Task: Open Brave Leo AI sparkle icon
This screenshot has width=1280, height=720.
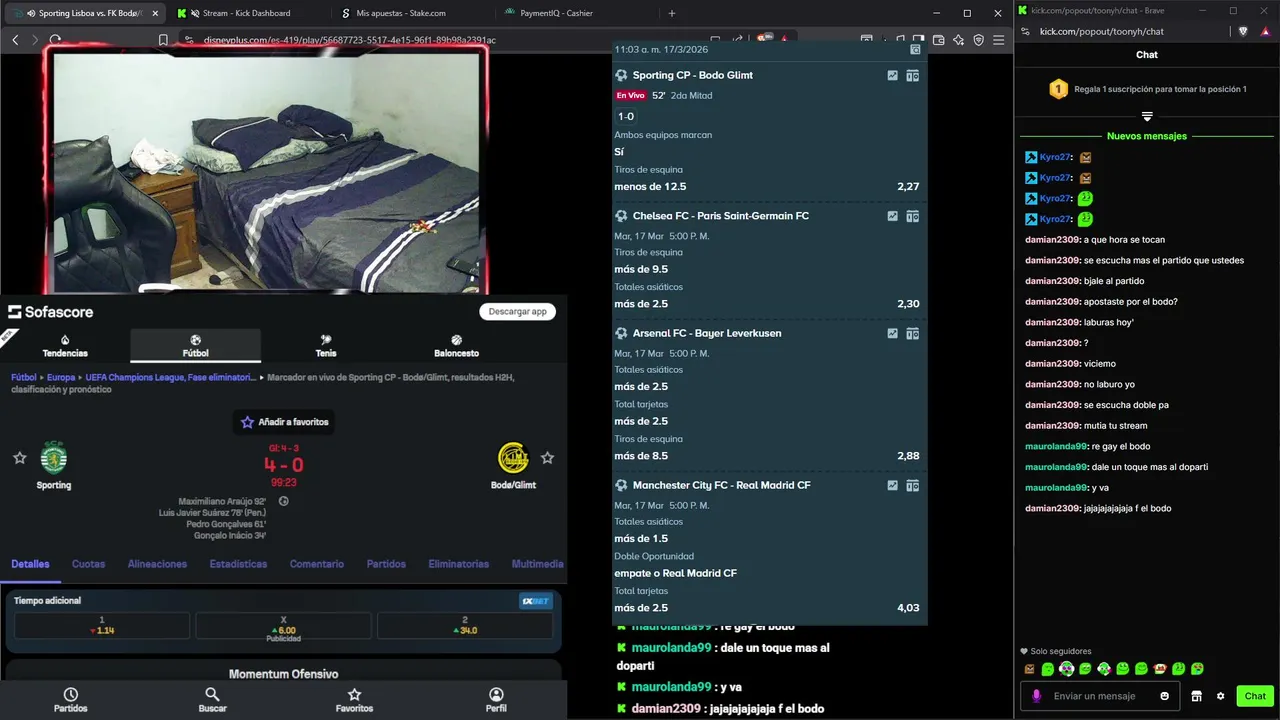Action: (958, 40)
